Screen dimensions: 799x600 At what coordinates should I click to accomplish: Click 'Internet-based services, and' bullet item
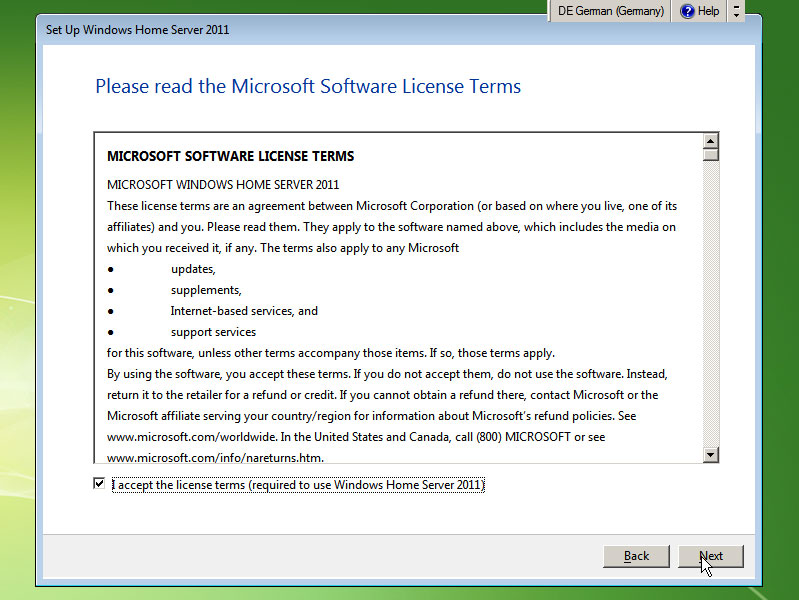(x=244, y=311)
